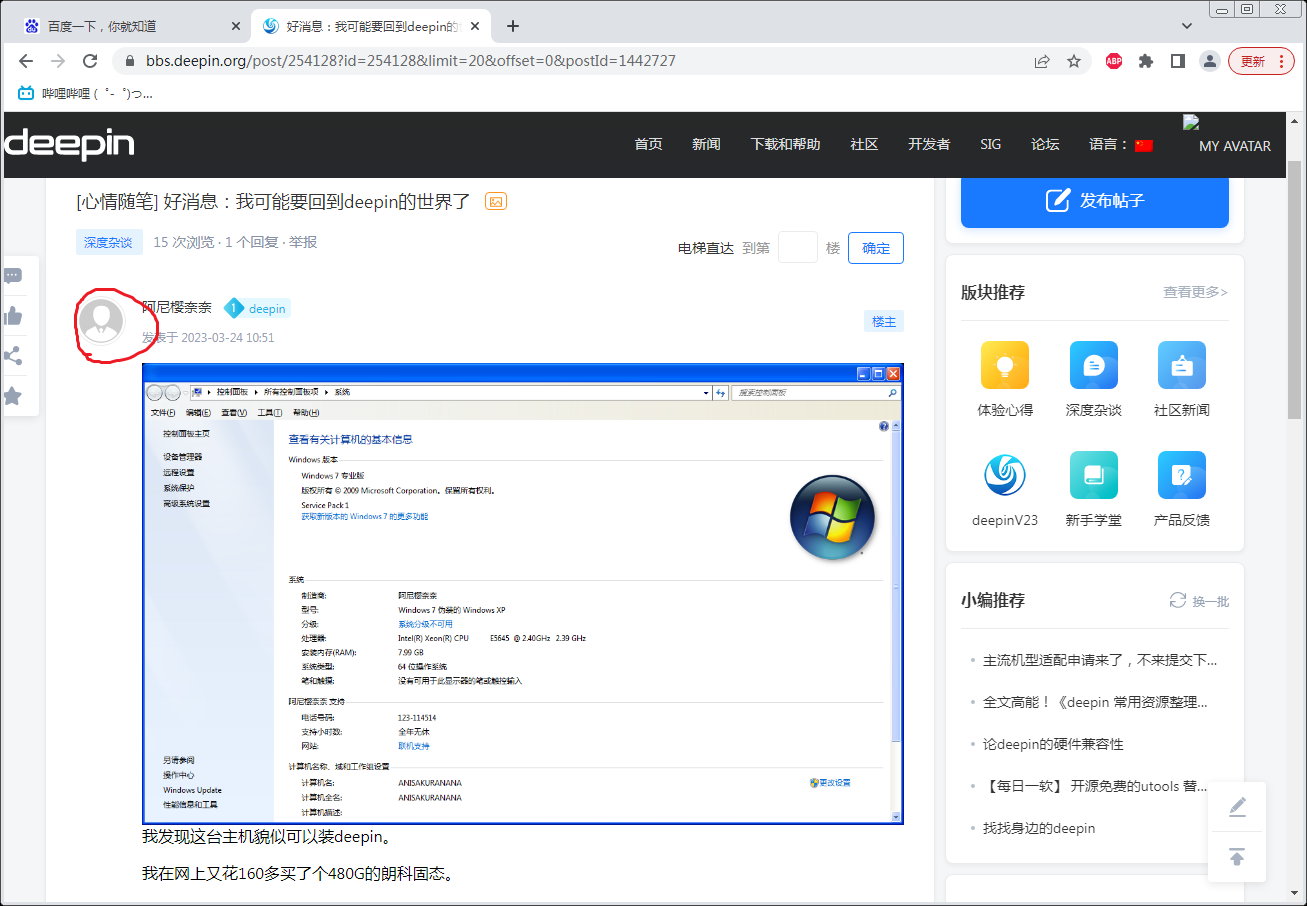Favorite the post with the sidebar star
This screenshot has height=906, width=1307.
click(x=13, y=396)
